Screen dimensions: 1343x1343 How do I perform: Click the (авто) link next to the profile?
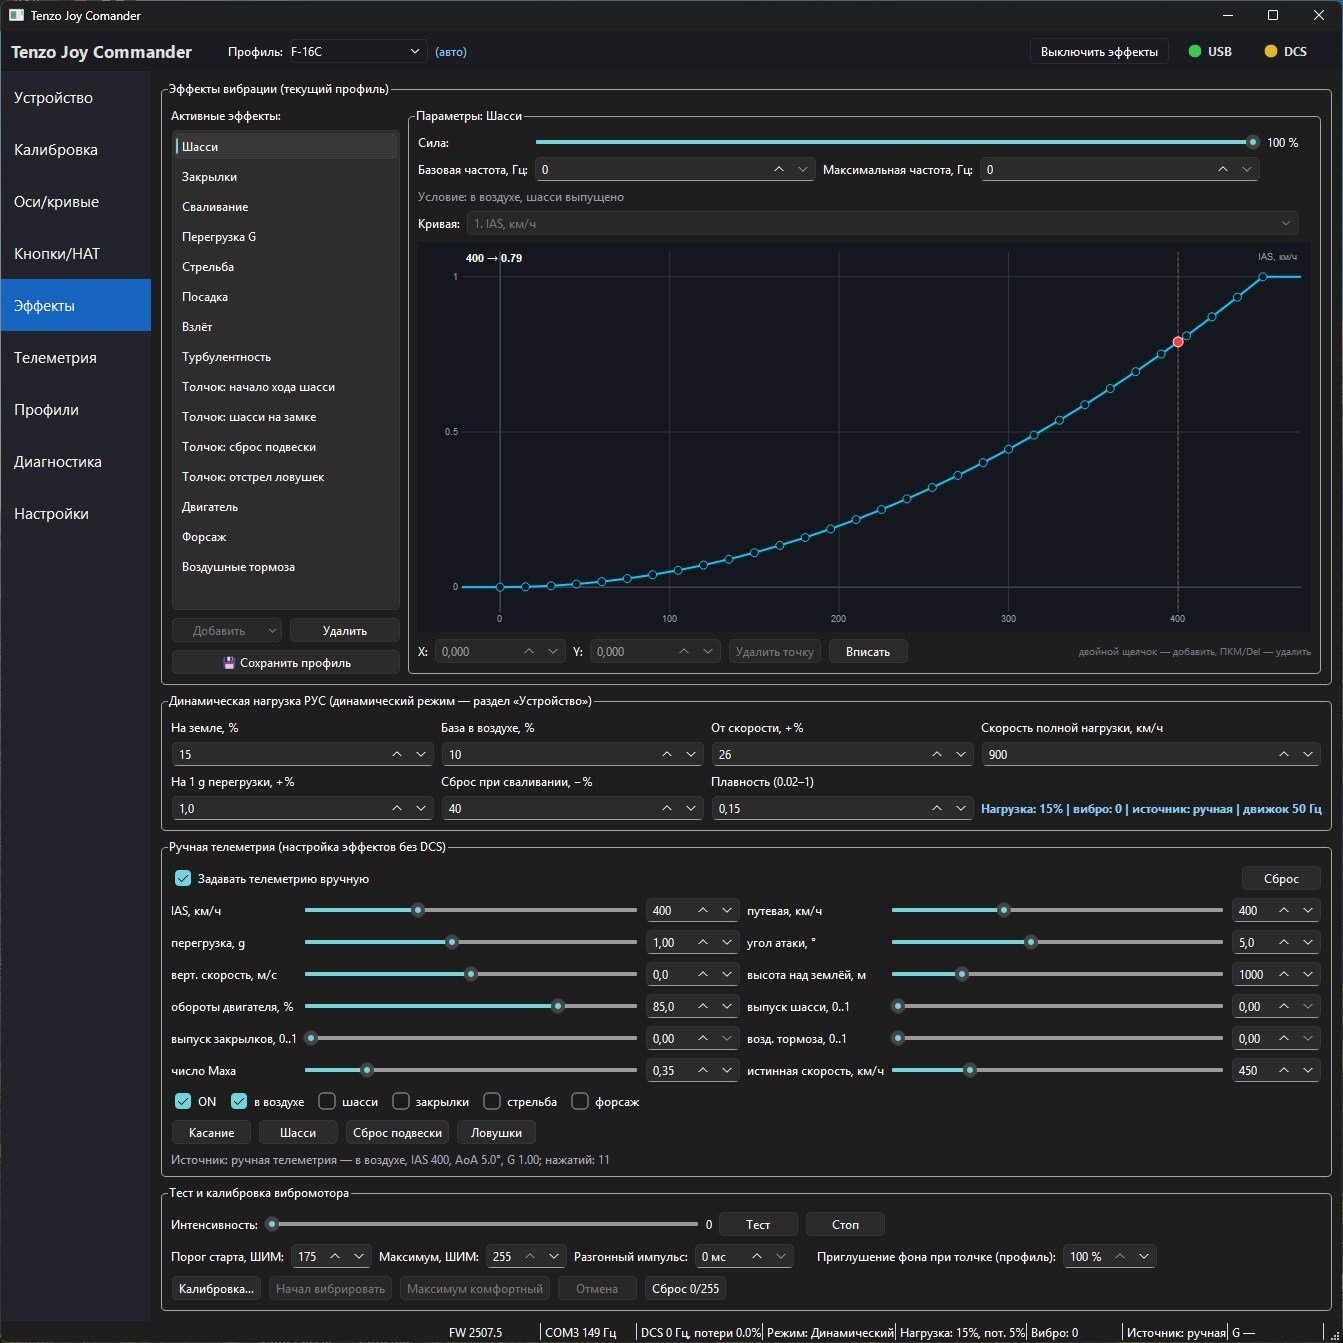[451, 52]
